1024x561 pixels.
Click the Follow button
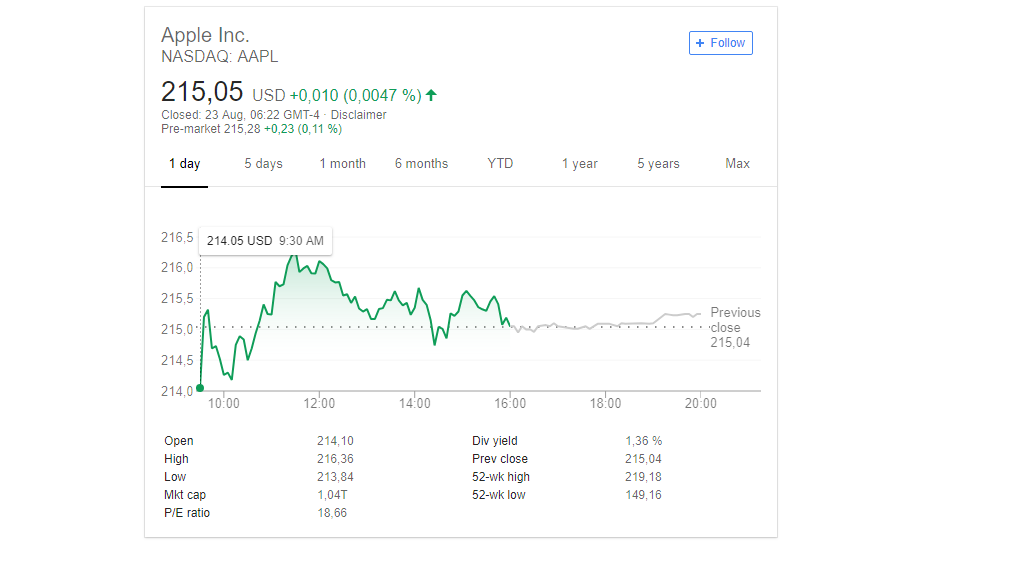coord(720,43)
